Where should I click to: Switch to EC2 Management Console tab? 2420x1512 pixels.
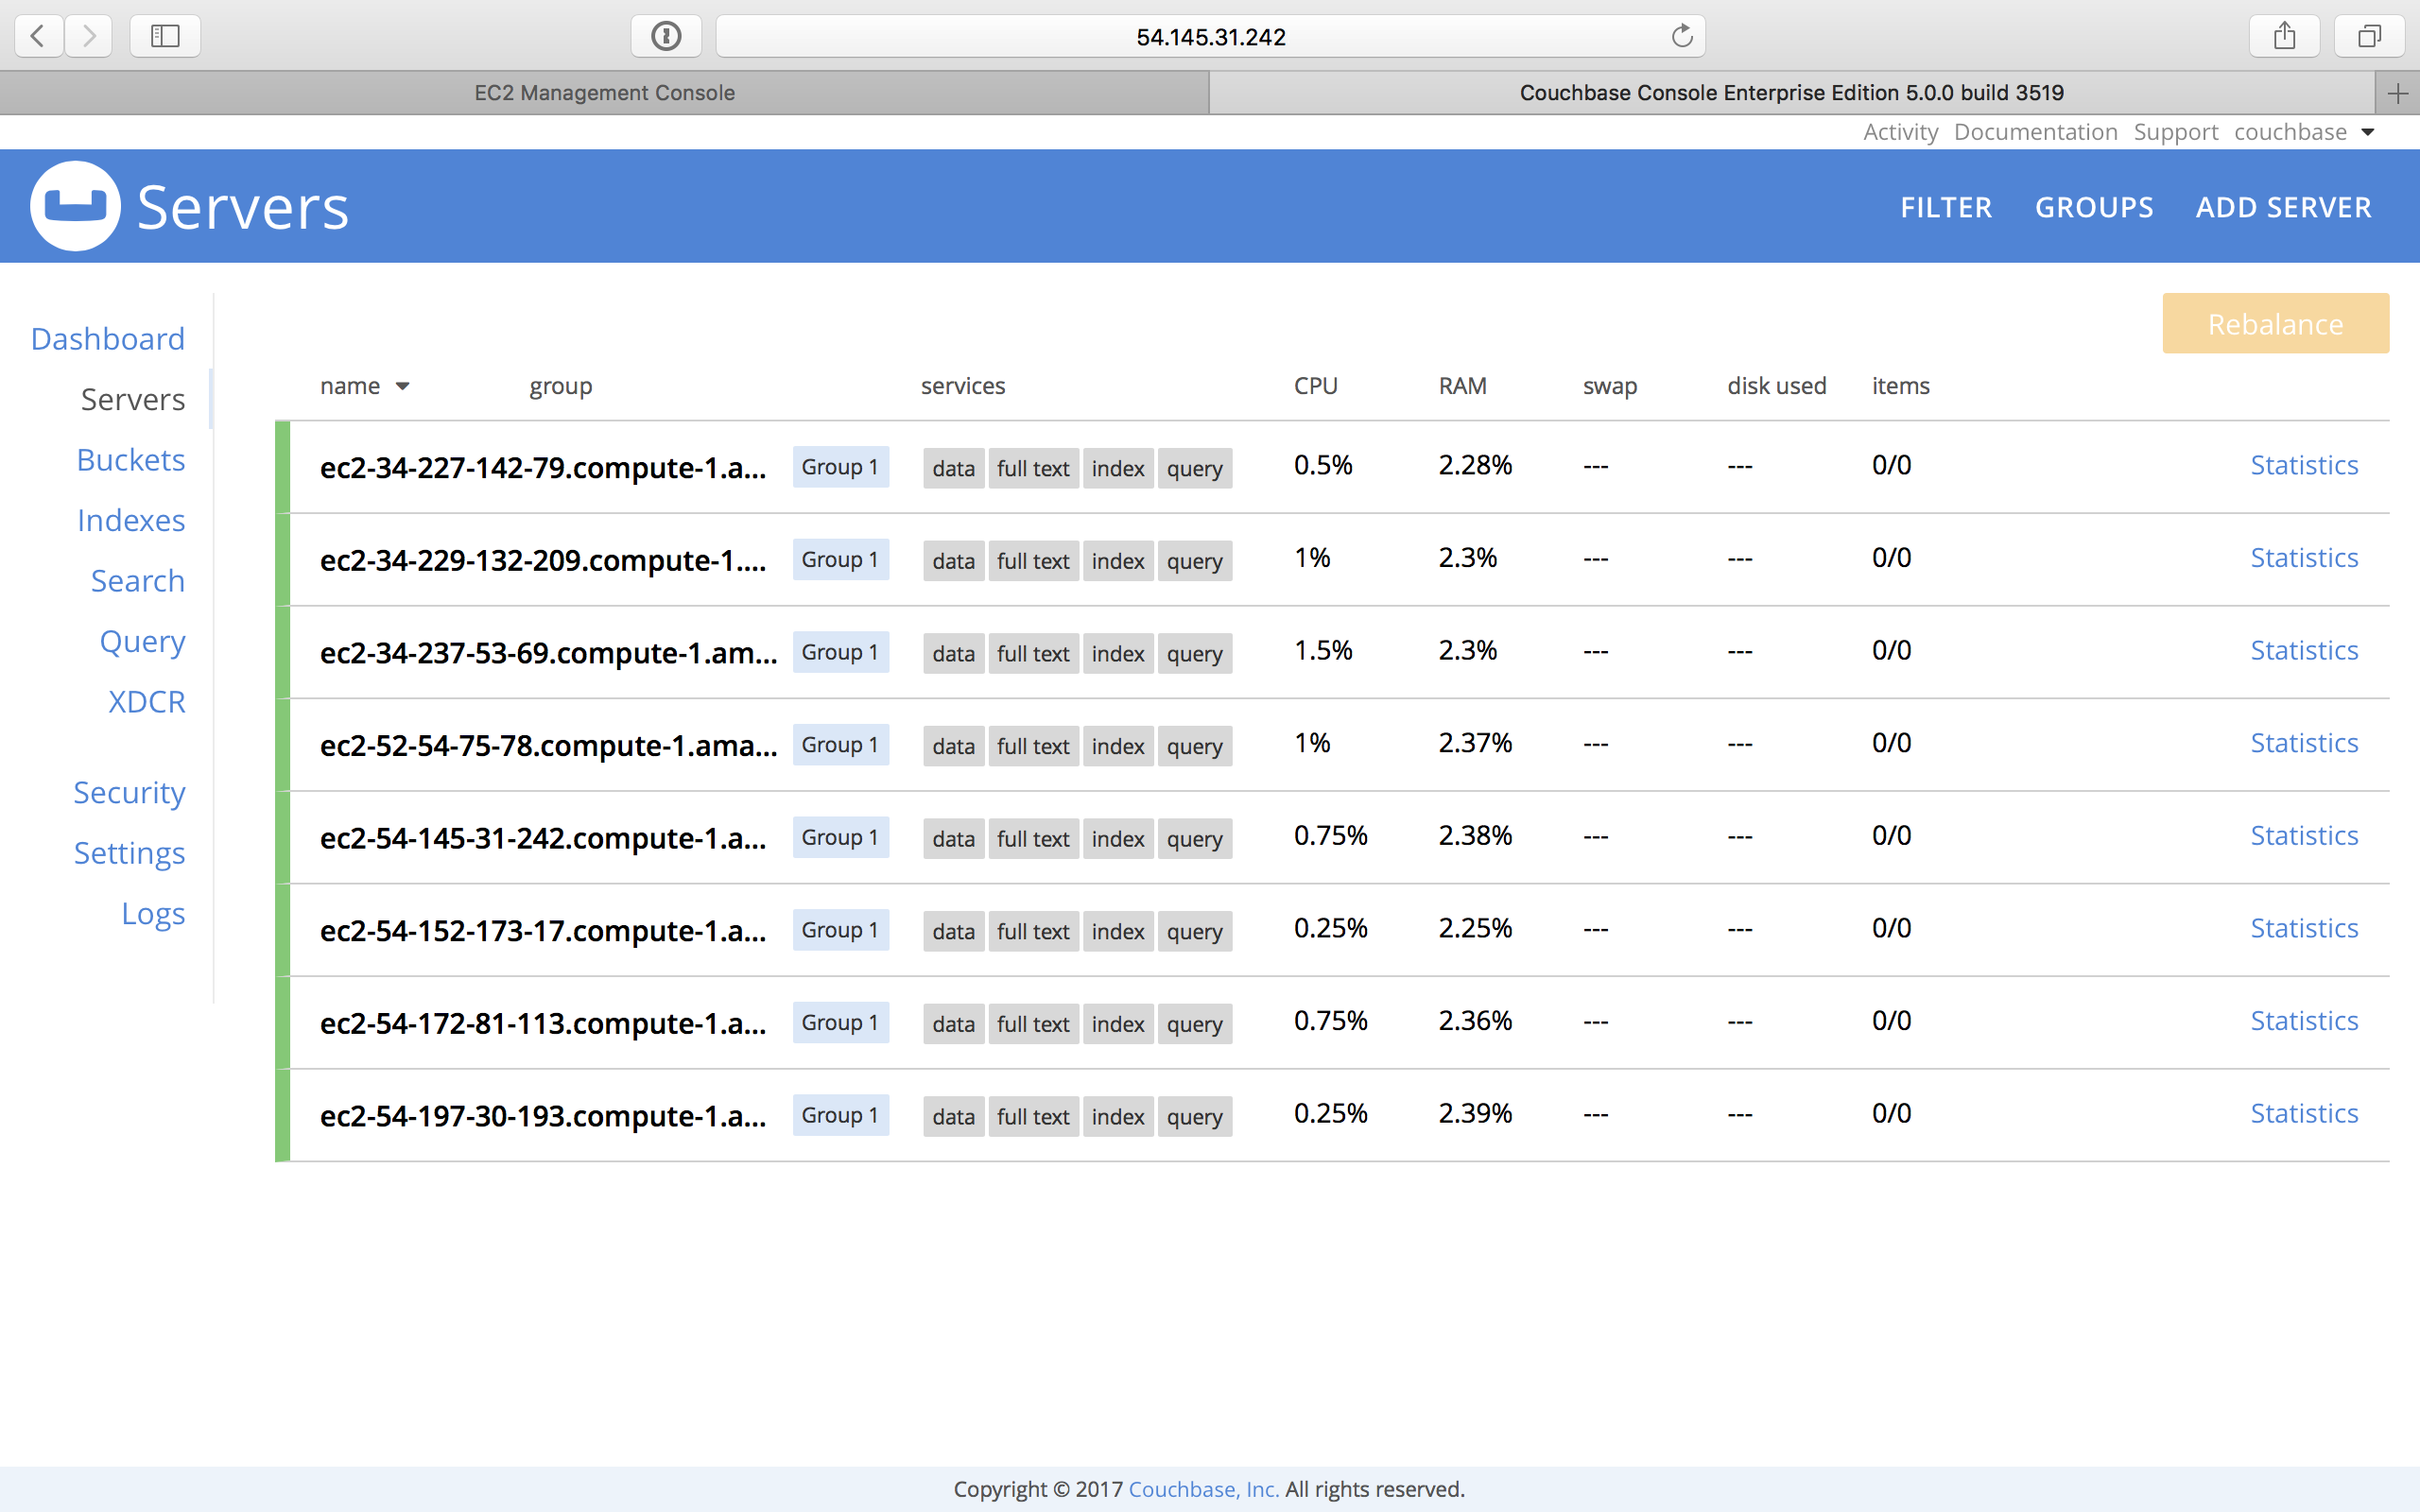tap(604, 93)
